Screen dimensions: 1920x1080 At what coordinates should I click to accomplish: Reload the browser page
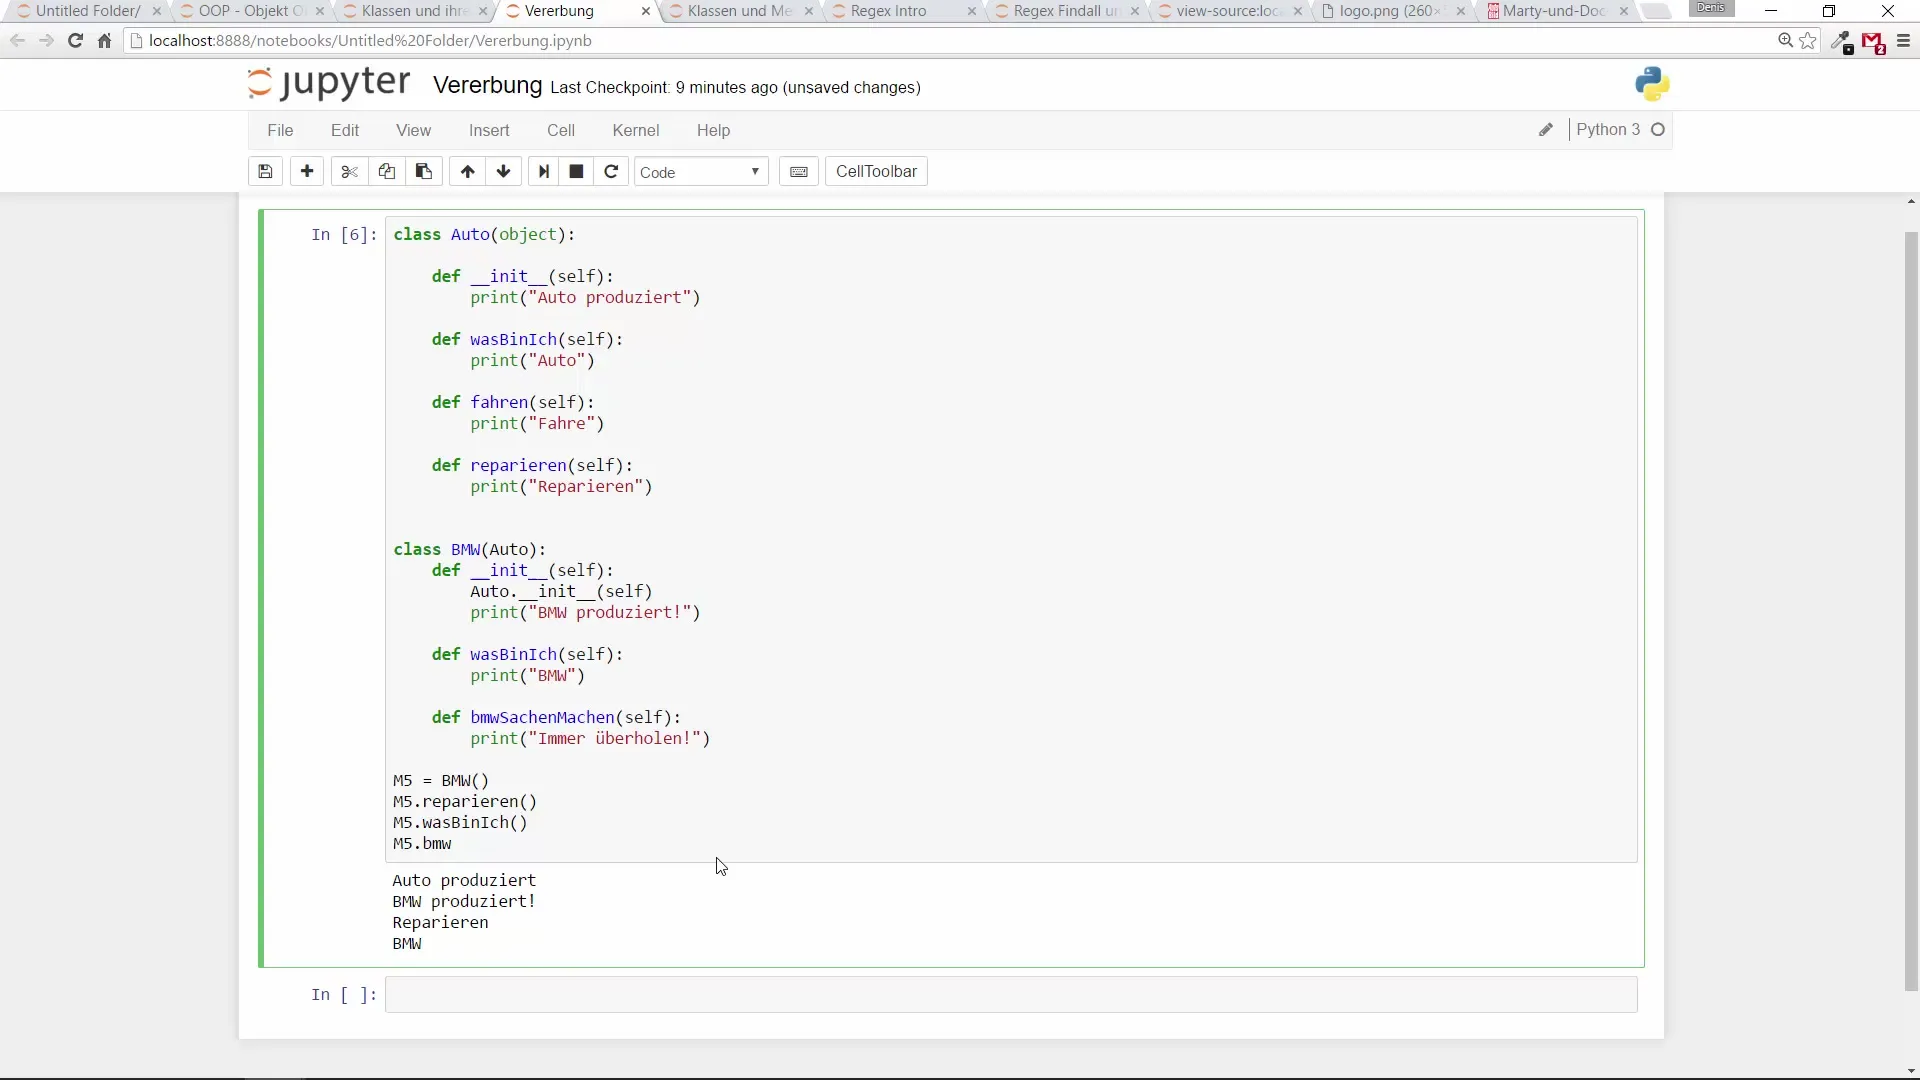pyautogui.click(x=75, y=41)
